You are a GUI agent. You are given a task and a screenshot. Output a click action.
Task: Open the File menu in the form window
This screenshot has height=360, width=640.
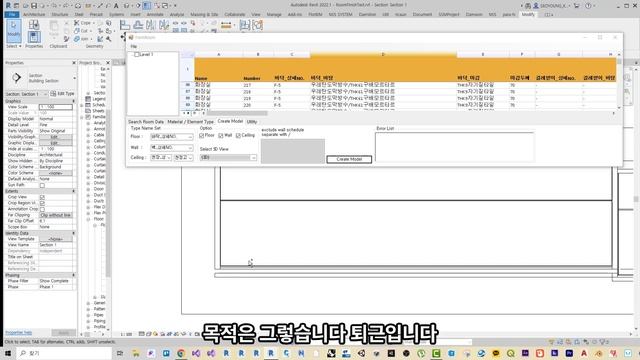click(133, 47)
